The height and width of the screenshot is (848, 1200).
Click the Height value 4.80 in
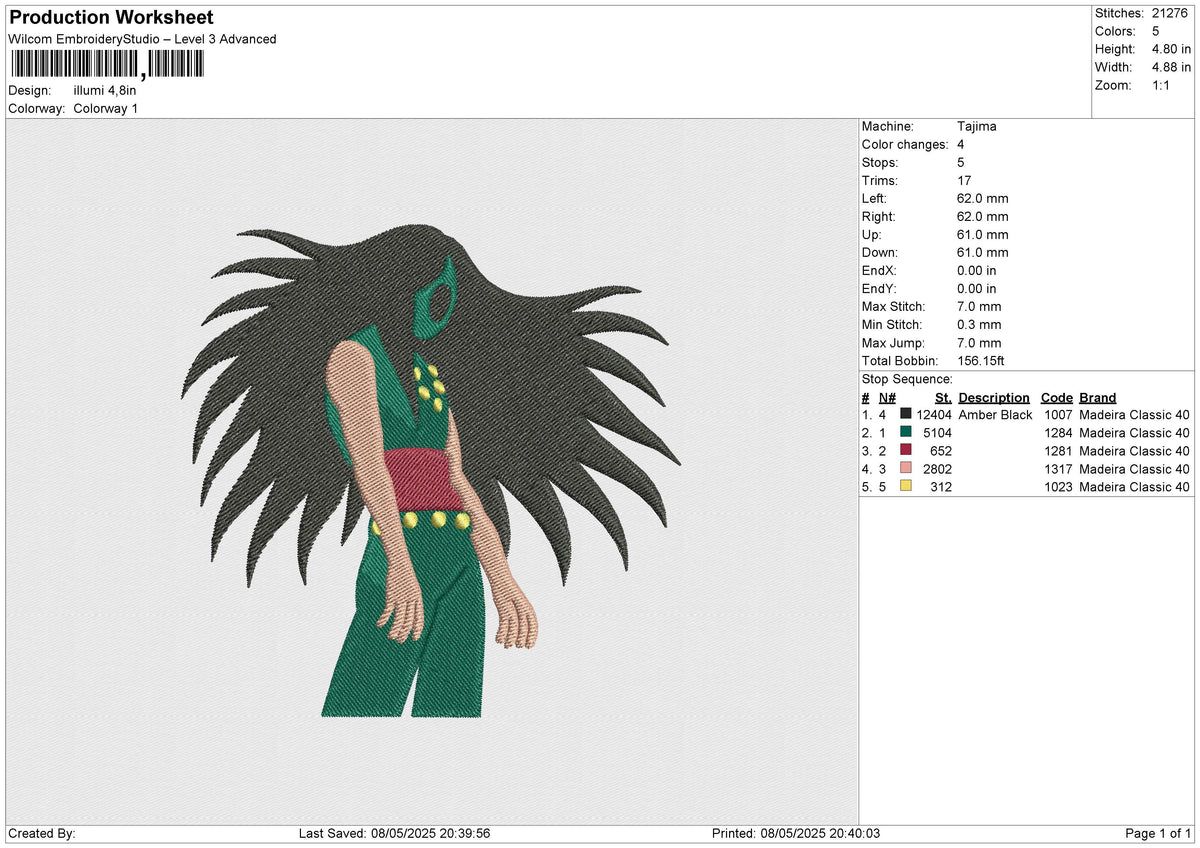(x=1172, y=49)
